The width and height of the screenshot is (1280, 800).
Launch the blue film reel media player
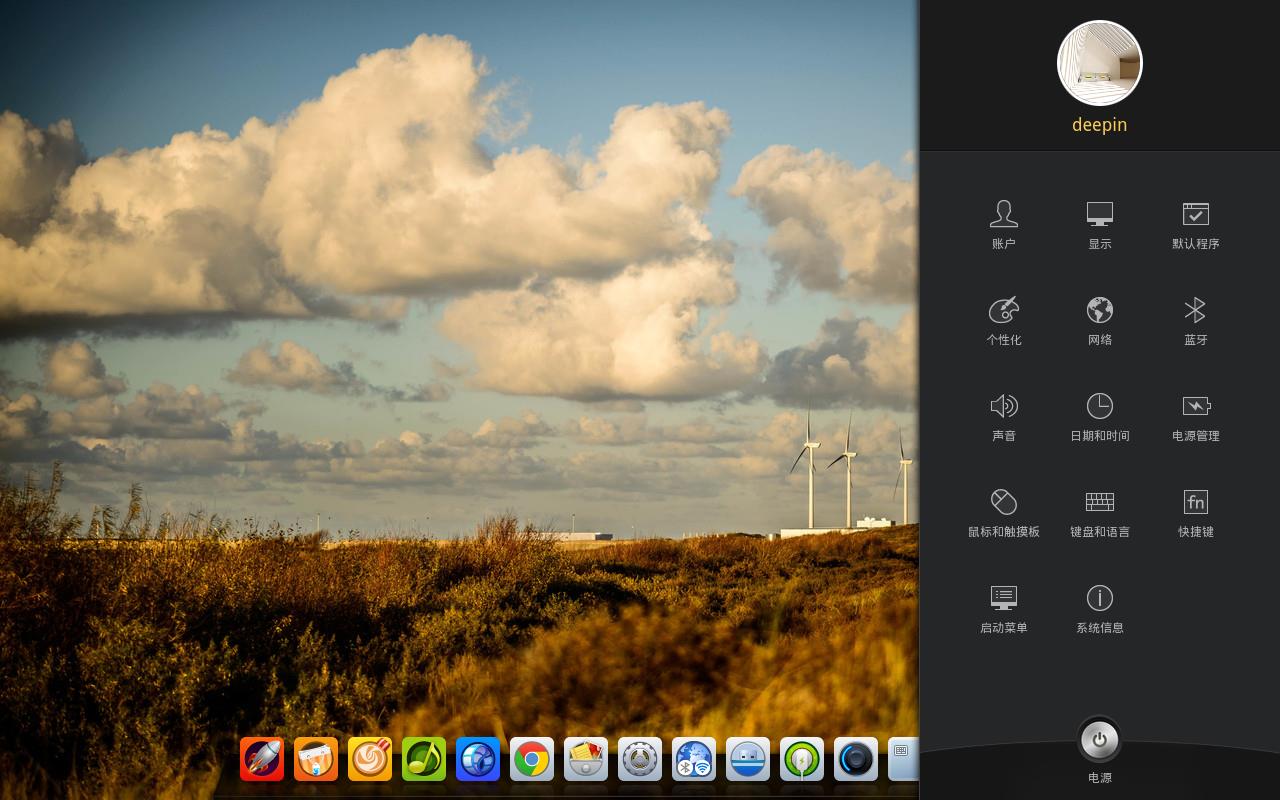point(478,760)
